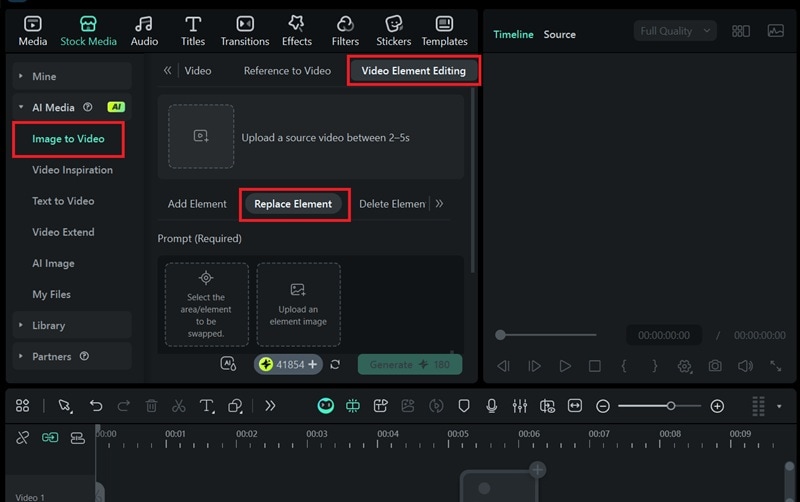This screenshot has width=800, height=502.
Task: Select the Stock Media tab
Action: point(88,31)
